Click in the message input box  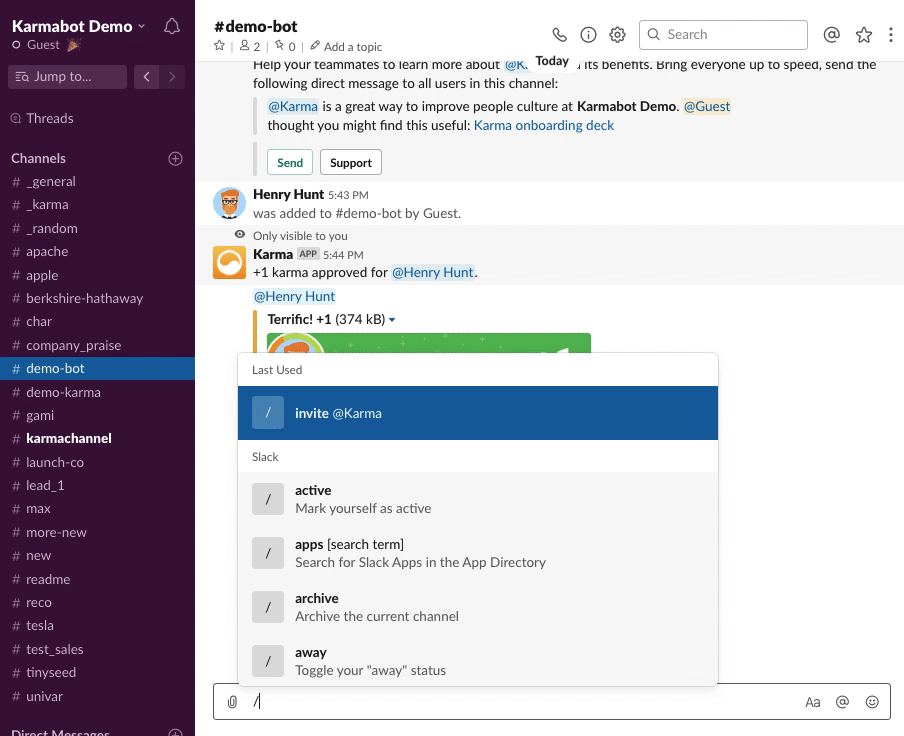tap(552, 702)
